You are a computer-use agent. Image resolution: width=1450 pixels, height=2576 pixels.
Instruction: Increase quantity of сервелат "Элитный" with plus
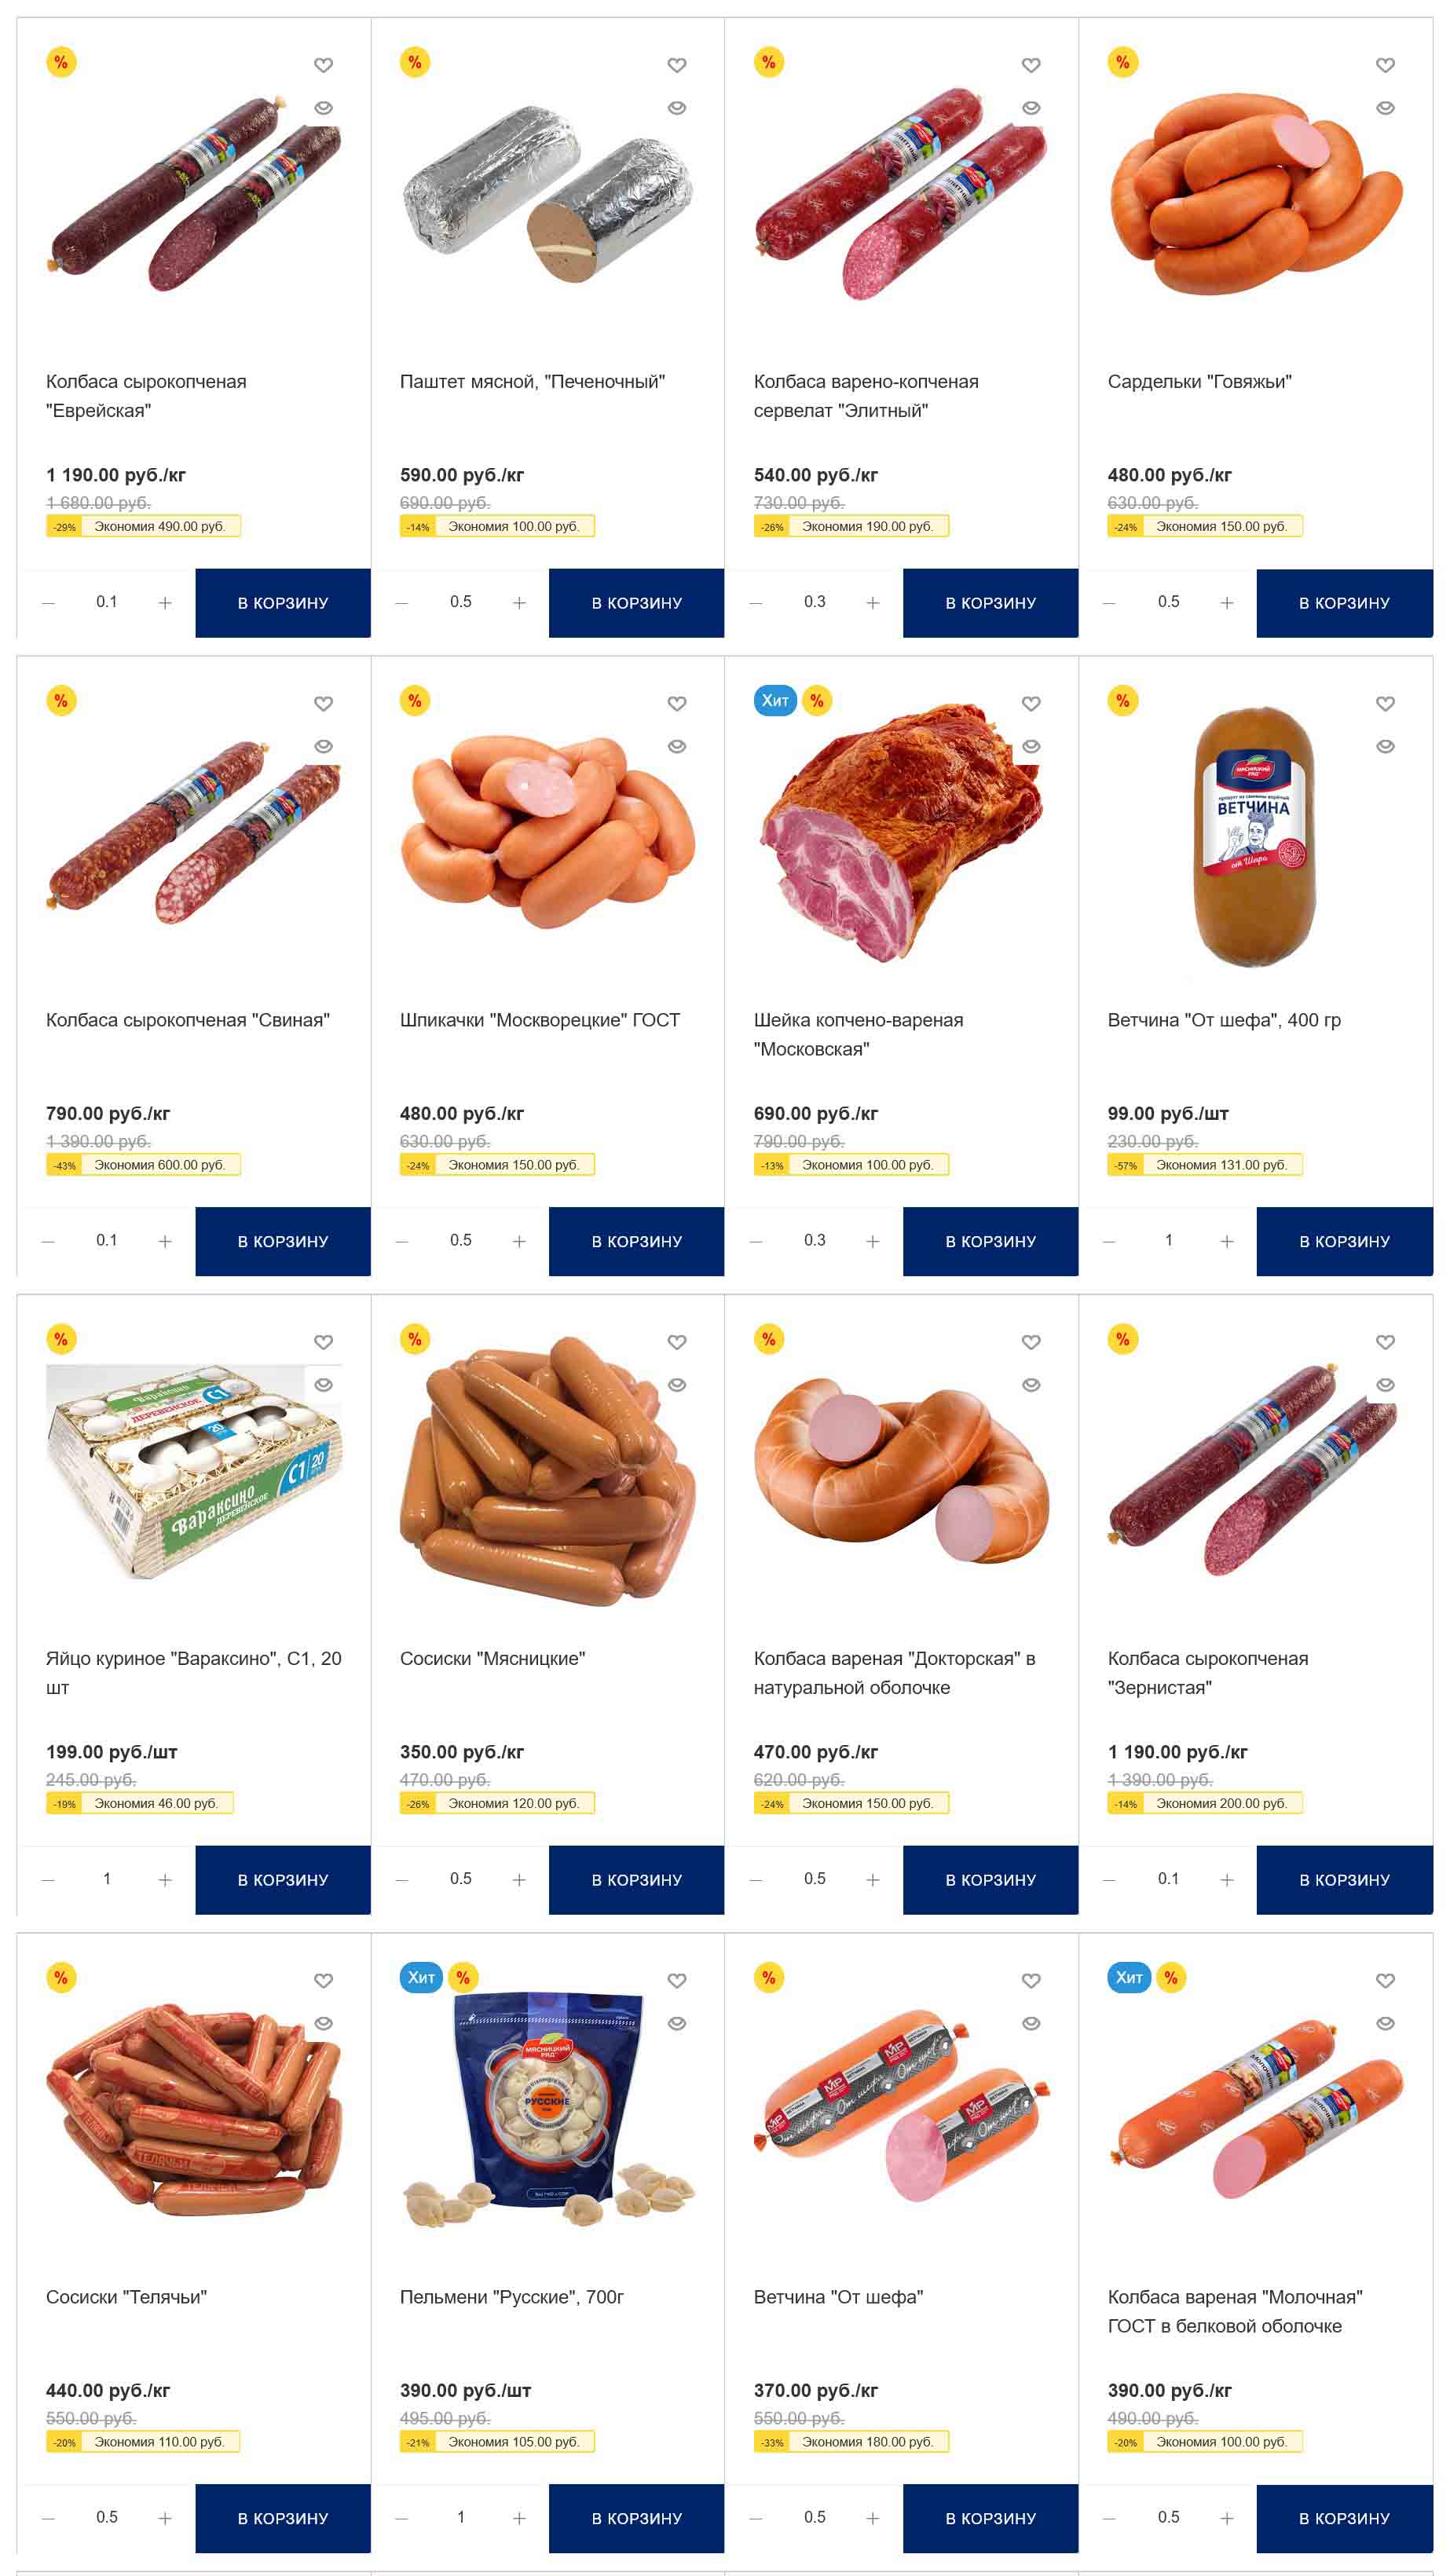[873, 603]
